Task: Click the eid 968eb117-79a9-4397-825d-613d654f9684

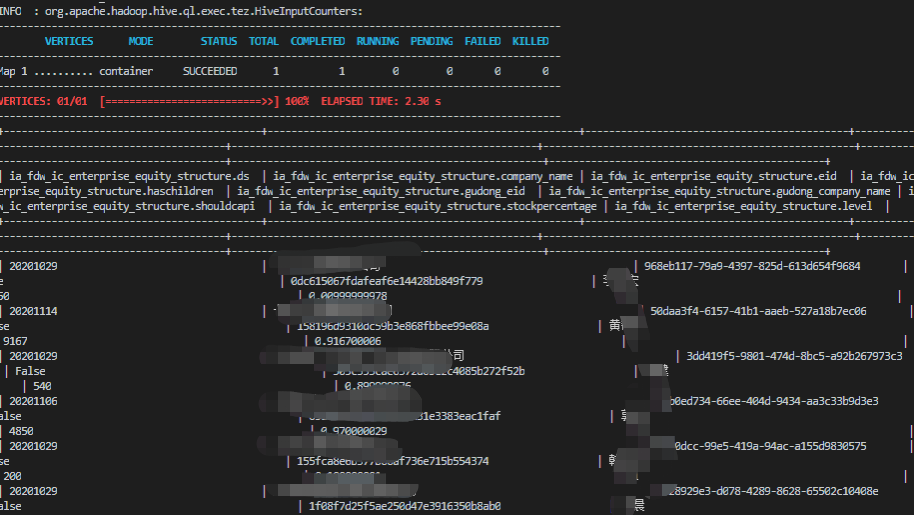Action: [752, 266]
